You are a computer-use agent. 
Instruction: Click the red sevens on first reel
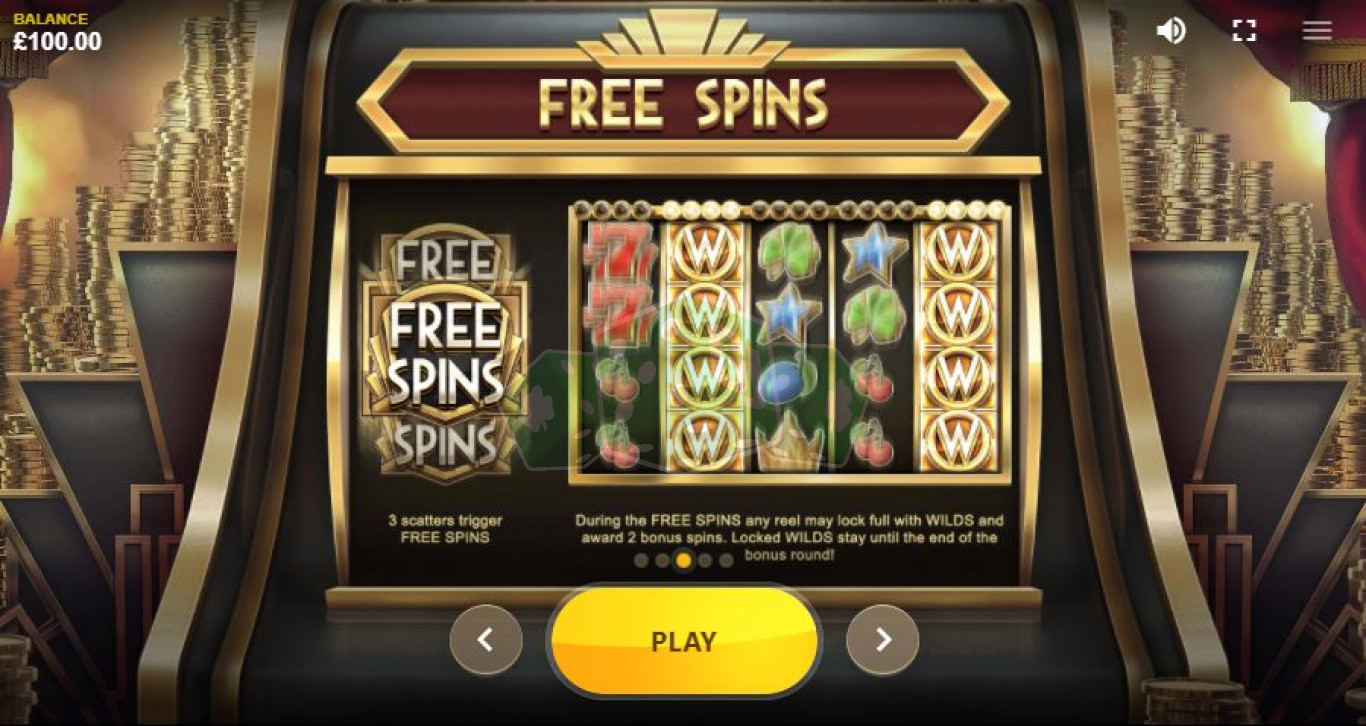point(619,284)
